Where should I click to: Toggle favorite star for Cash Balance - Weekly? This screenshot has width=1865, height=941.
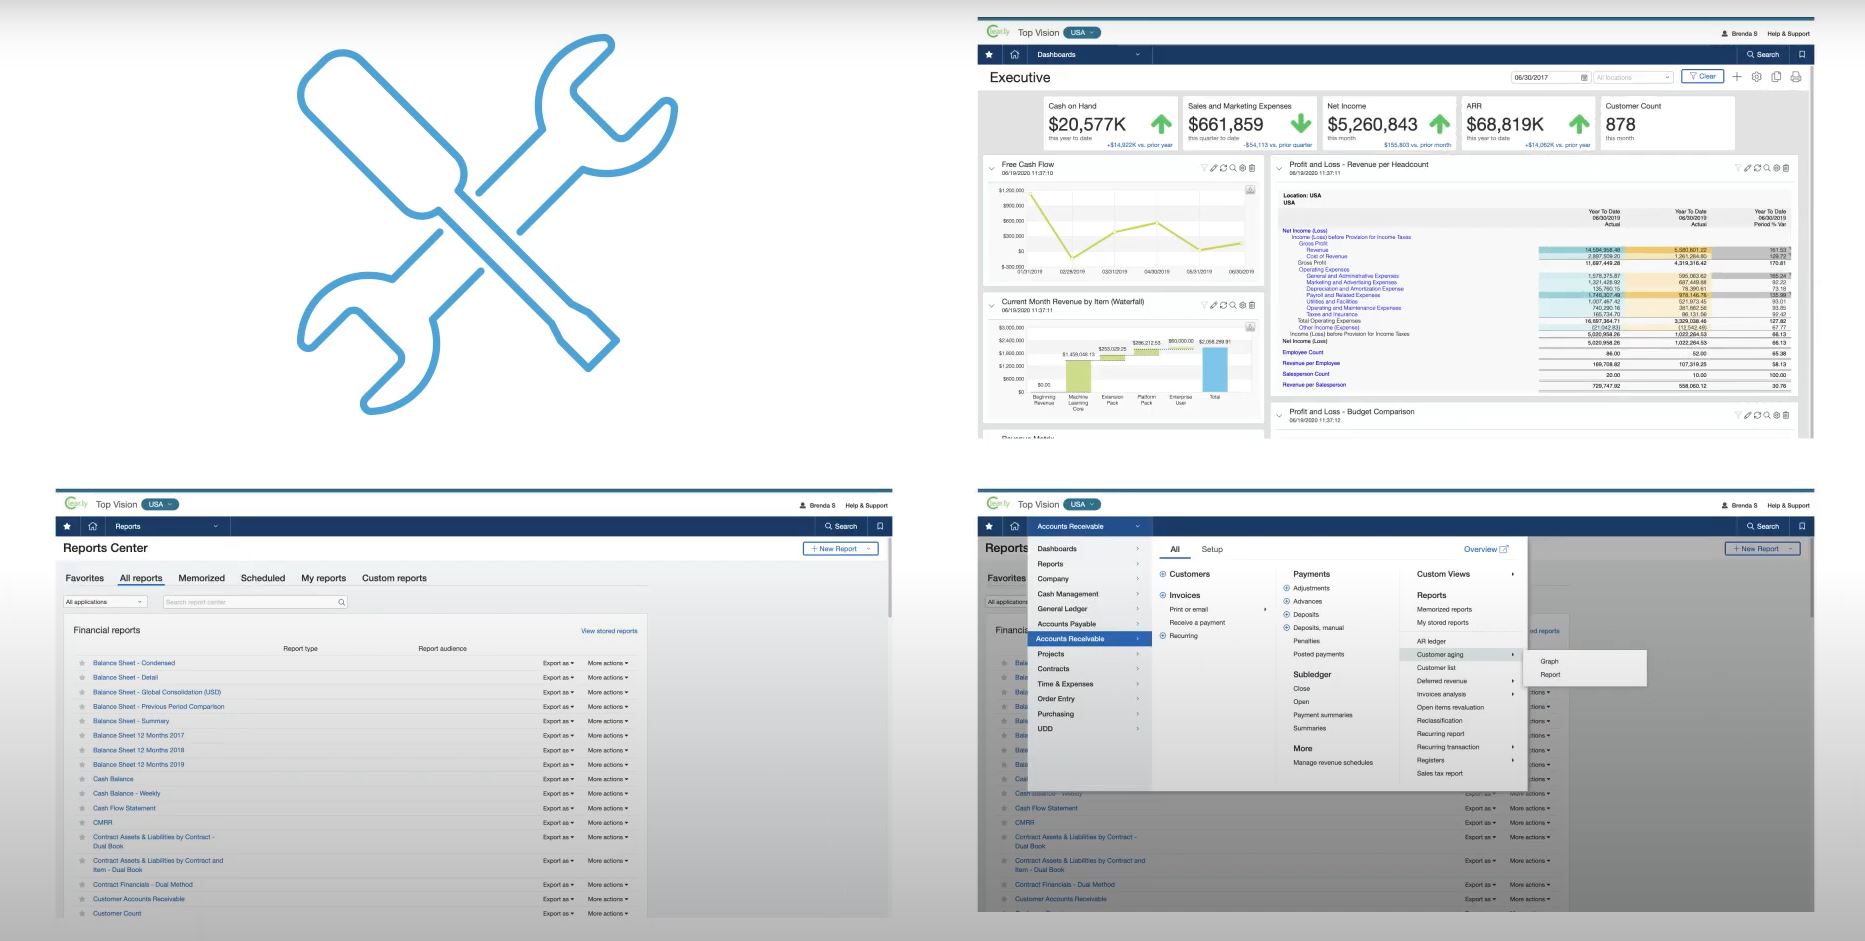[x=82, y=794]
